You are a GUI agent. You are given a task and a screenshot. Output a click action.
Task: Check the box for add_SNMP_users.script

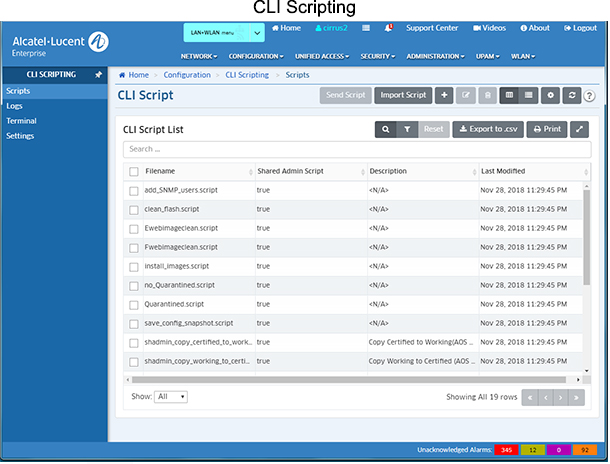(x=134, y=190)
